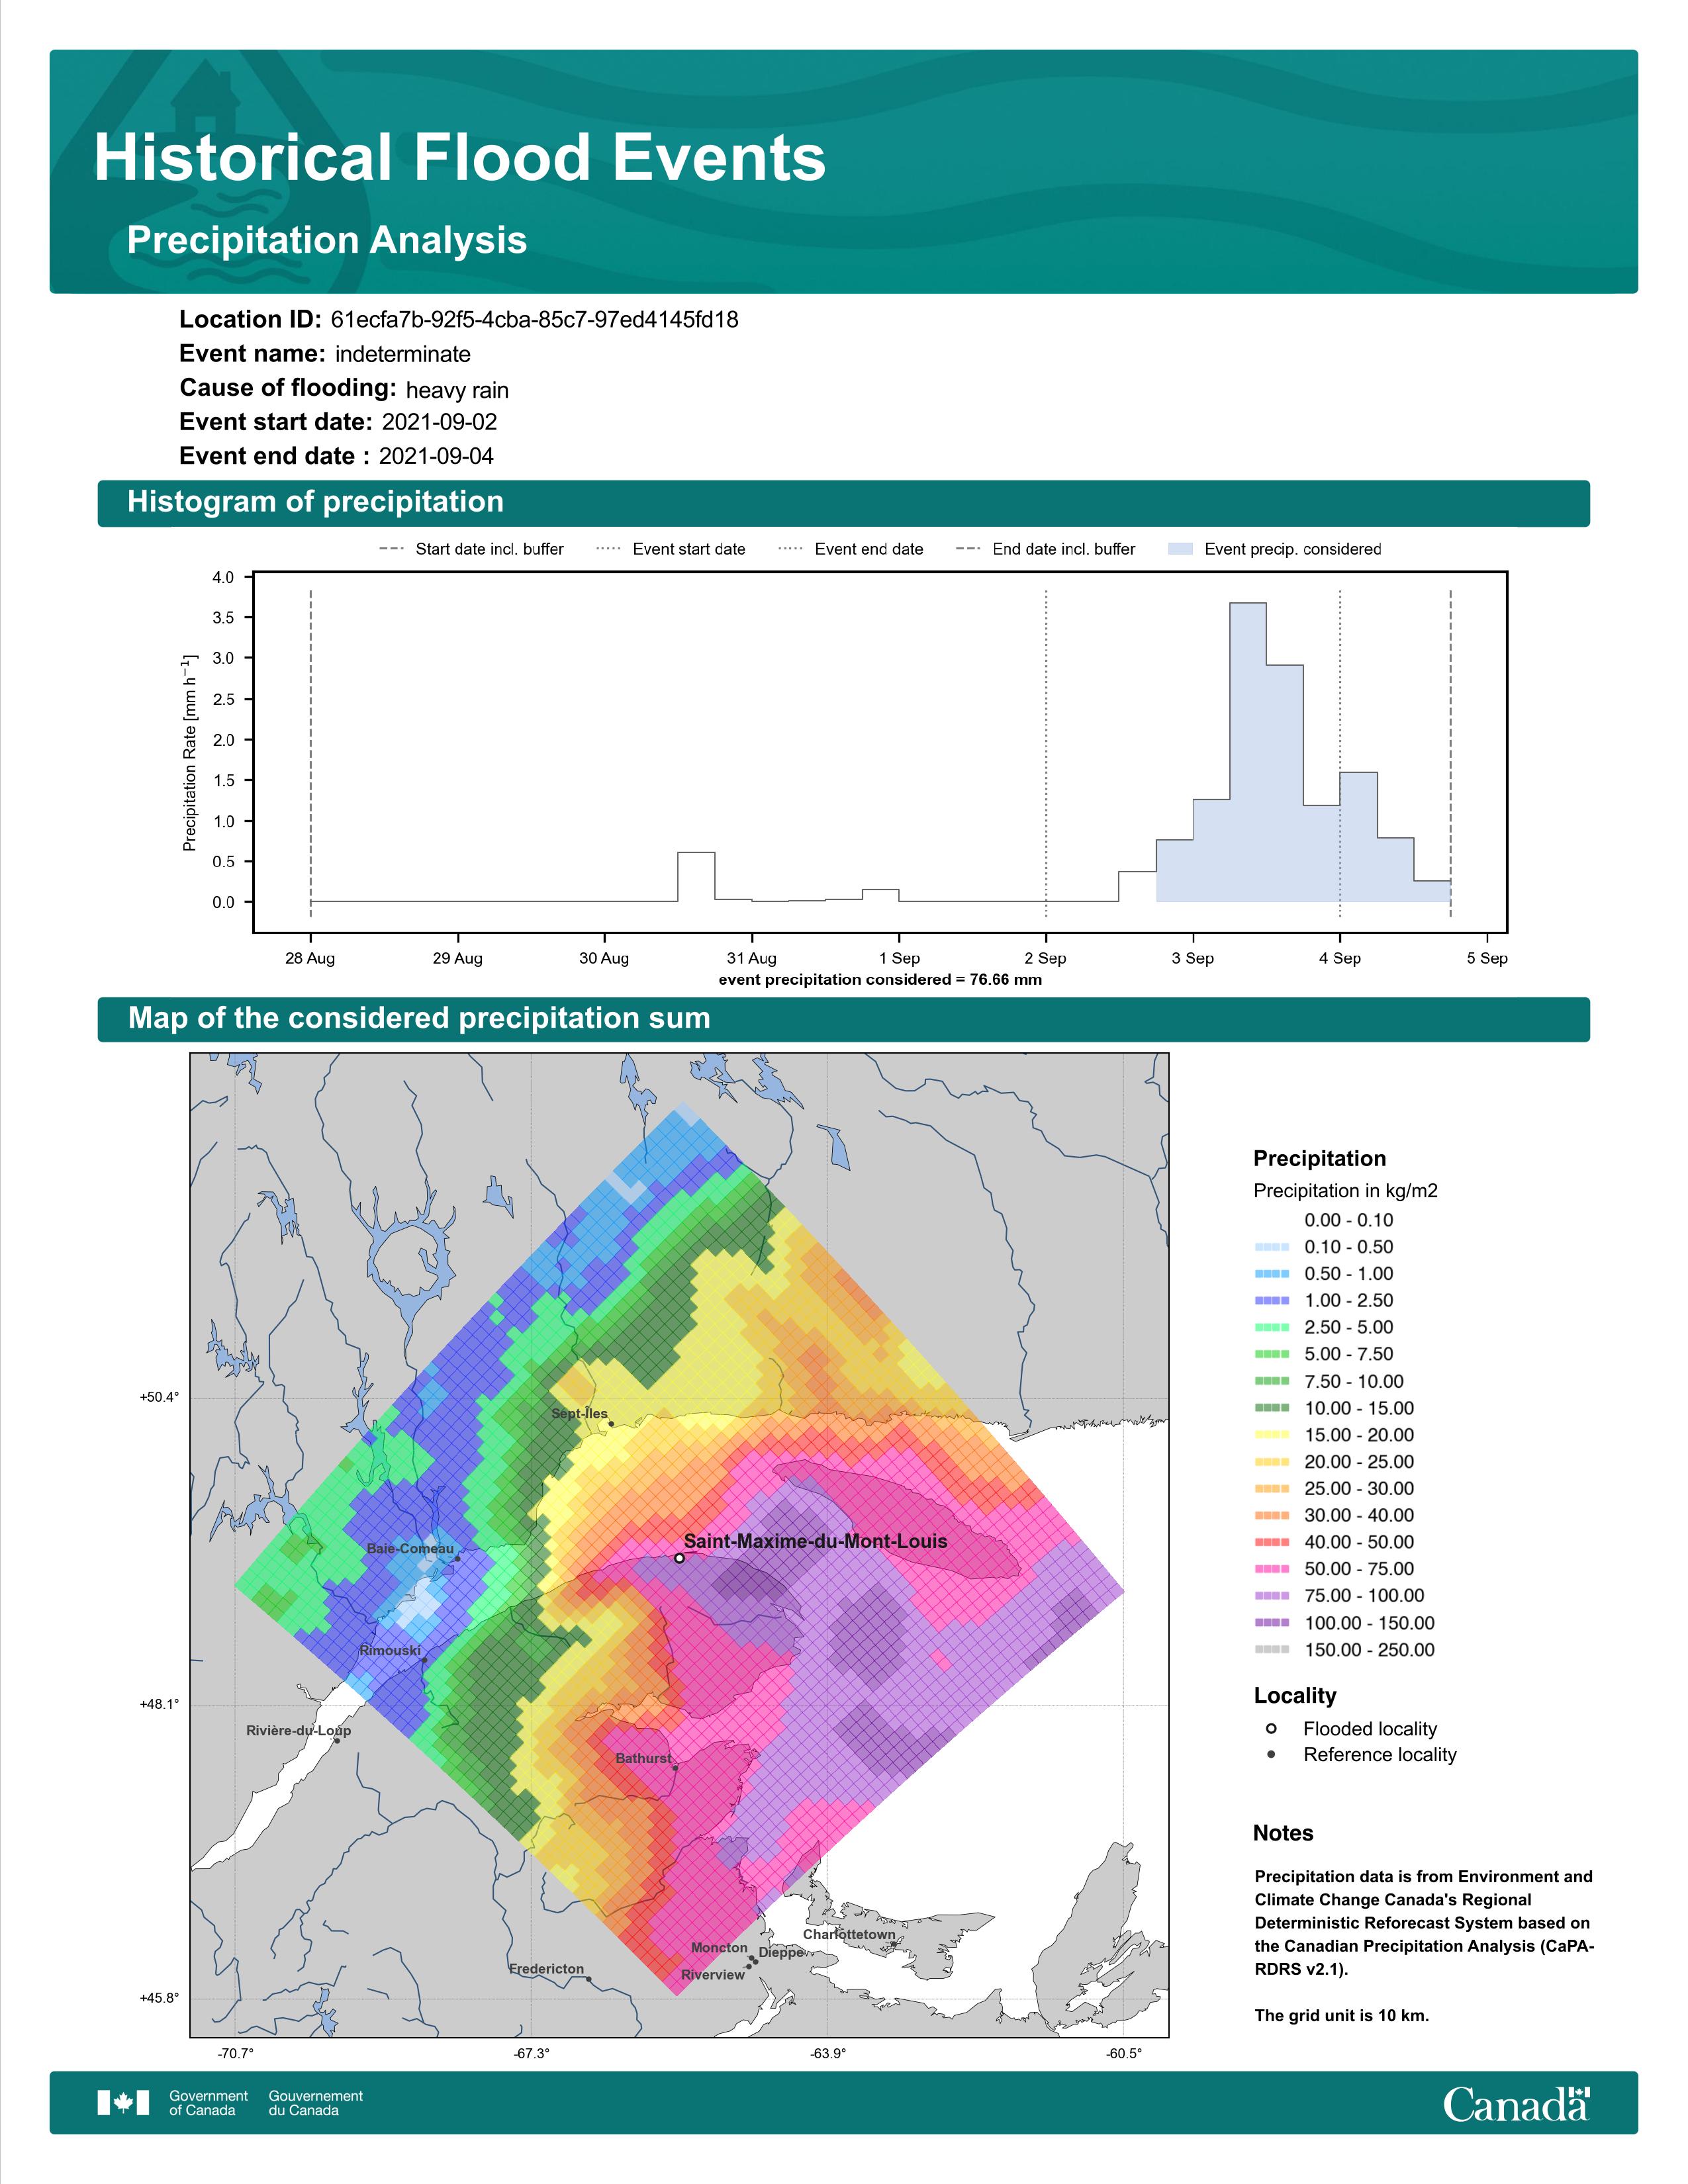Click the Charlottetown locality label on map

[x=849, y=1935]
